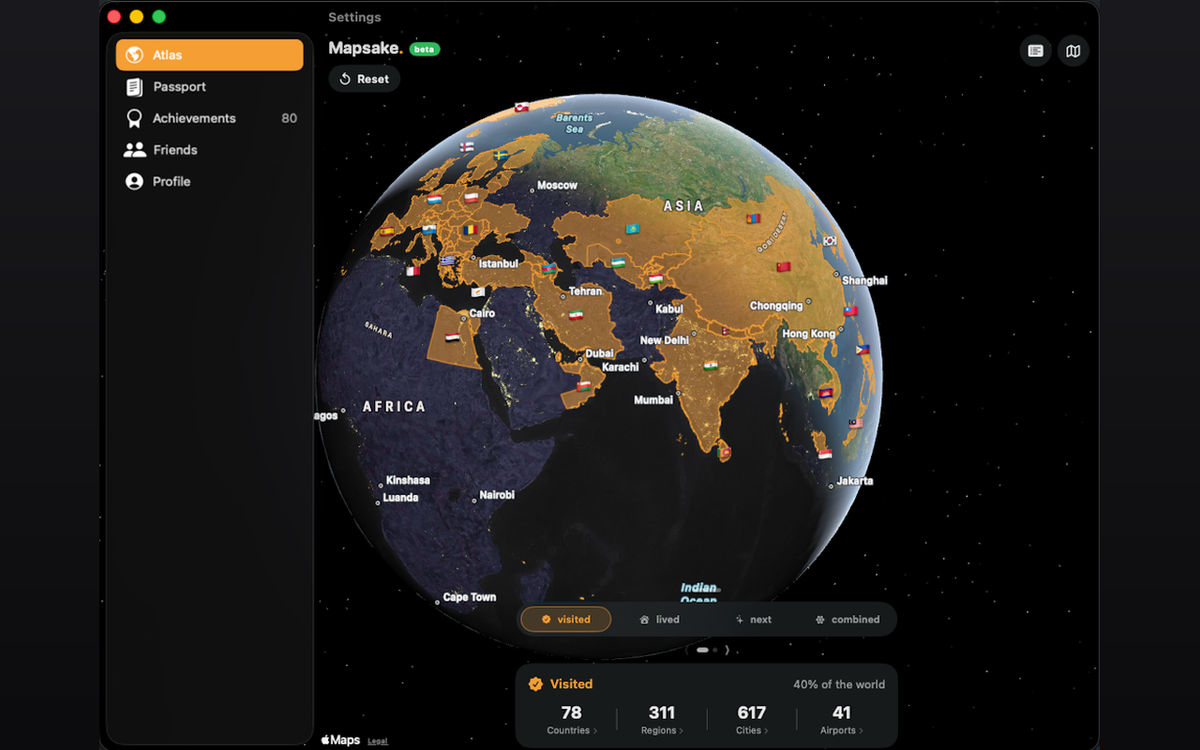Click the Azerbaijan flag on globe

548,268
